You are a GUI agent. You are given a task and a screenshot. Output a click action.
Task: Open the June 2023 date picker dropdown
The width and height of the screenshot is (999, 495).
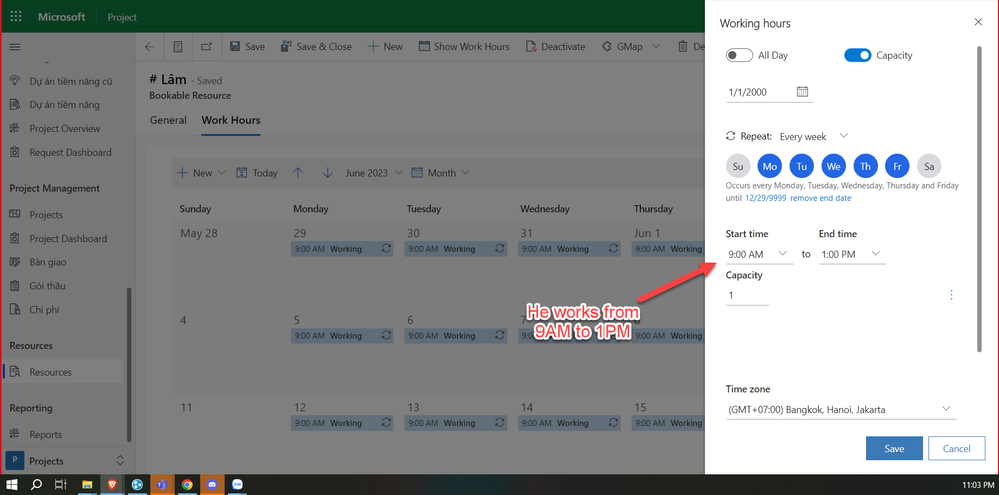coord(374,173)
